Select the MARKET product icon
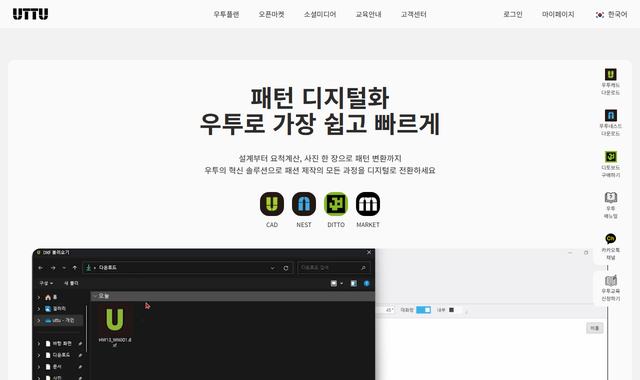The height and width of the screenshot is (380, 640). [368, 204]
